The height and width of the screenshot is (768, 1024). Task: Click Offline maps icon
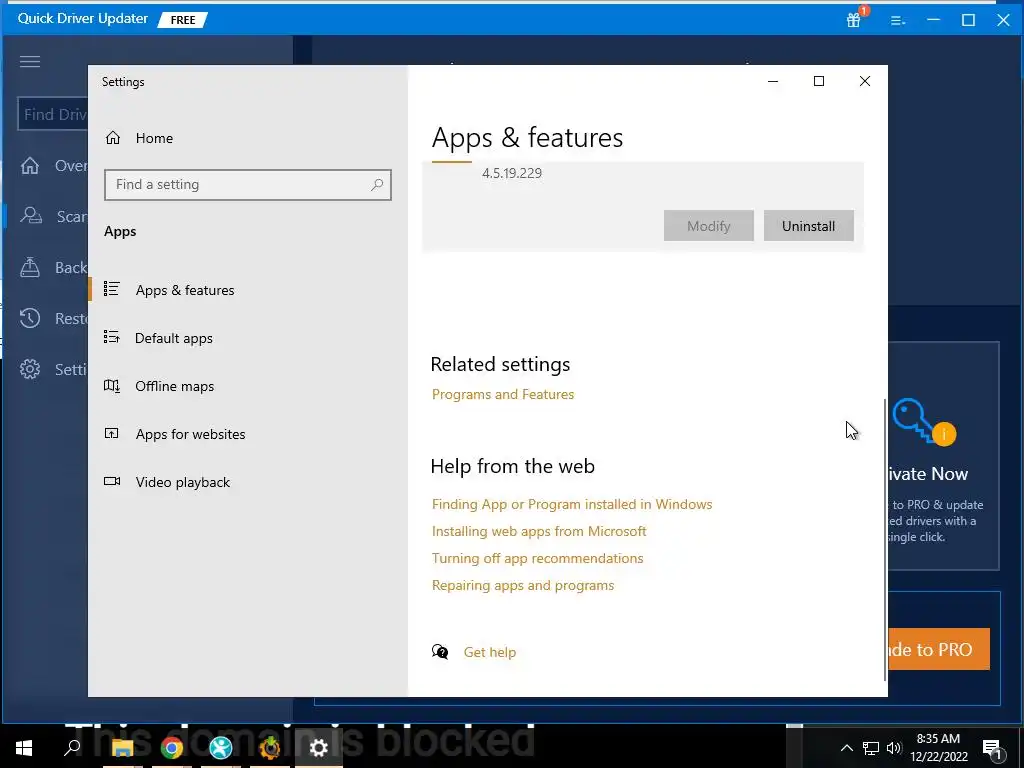pos(112,385)
